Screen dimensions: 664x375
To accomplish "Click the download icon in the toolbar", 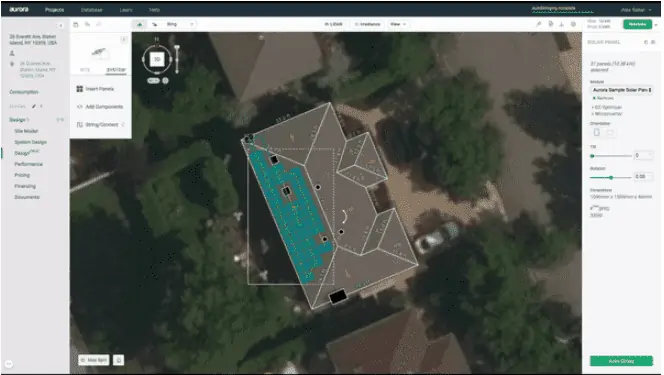I will [x=562, y=24].
